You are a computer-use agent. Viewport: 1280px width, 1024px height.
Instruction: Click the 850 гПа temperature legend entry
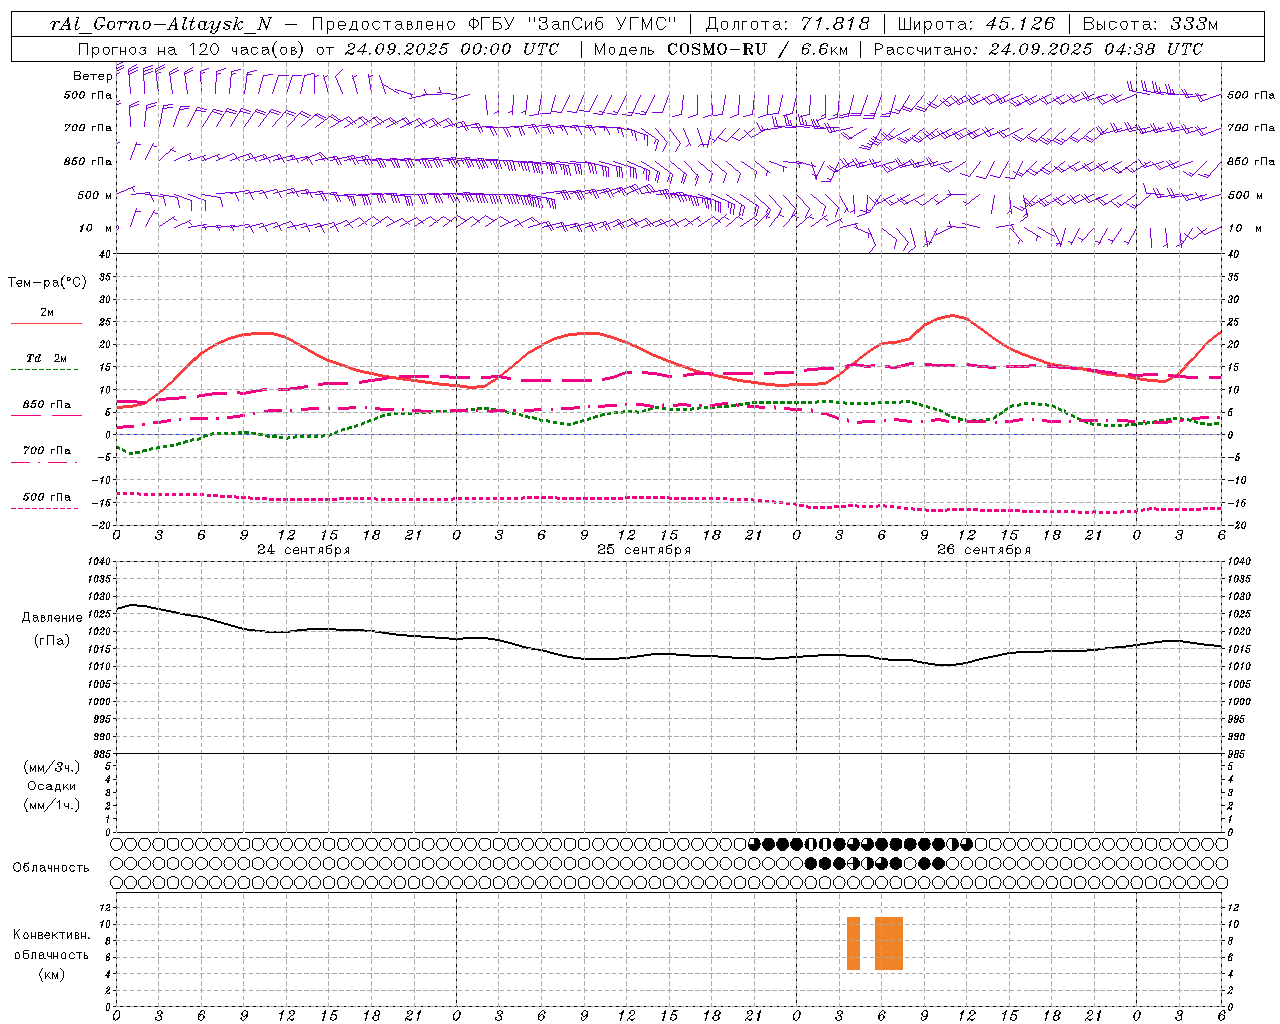point(47,405)
